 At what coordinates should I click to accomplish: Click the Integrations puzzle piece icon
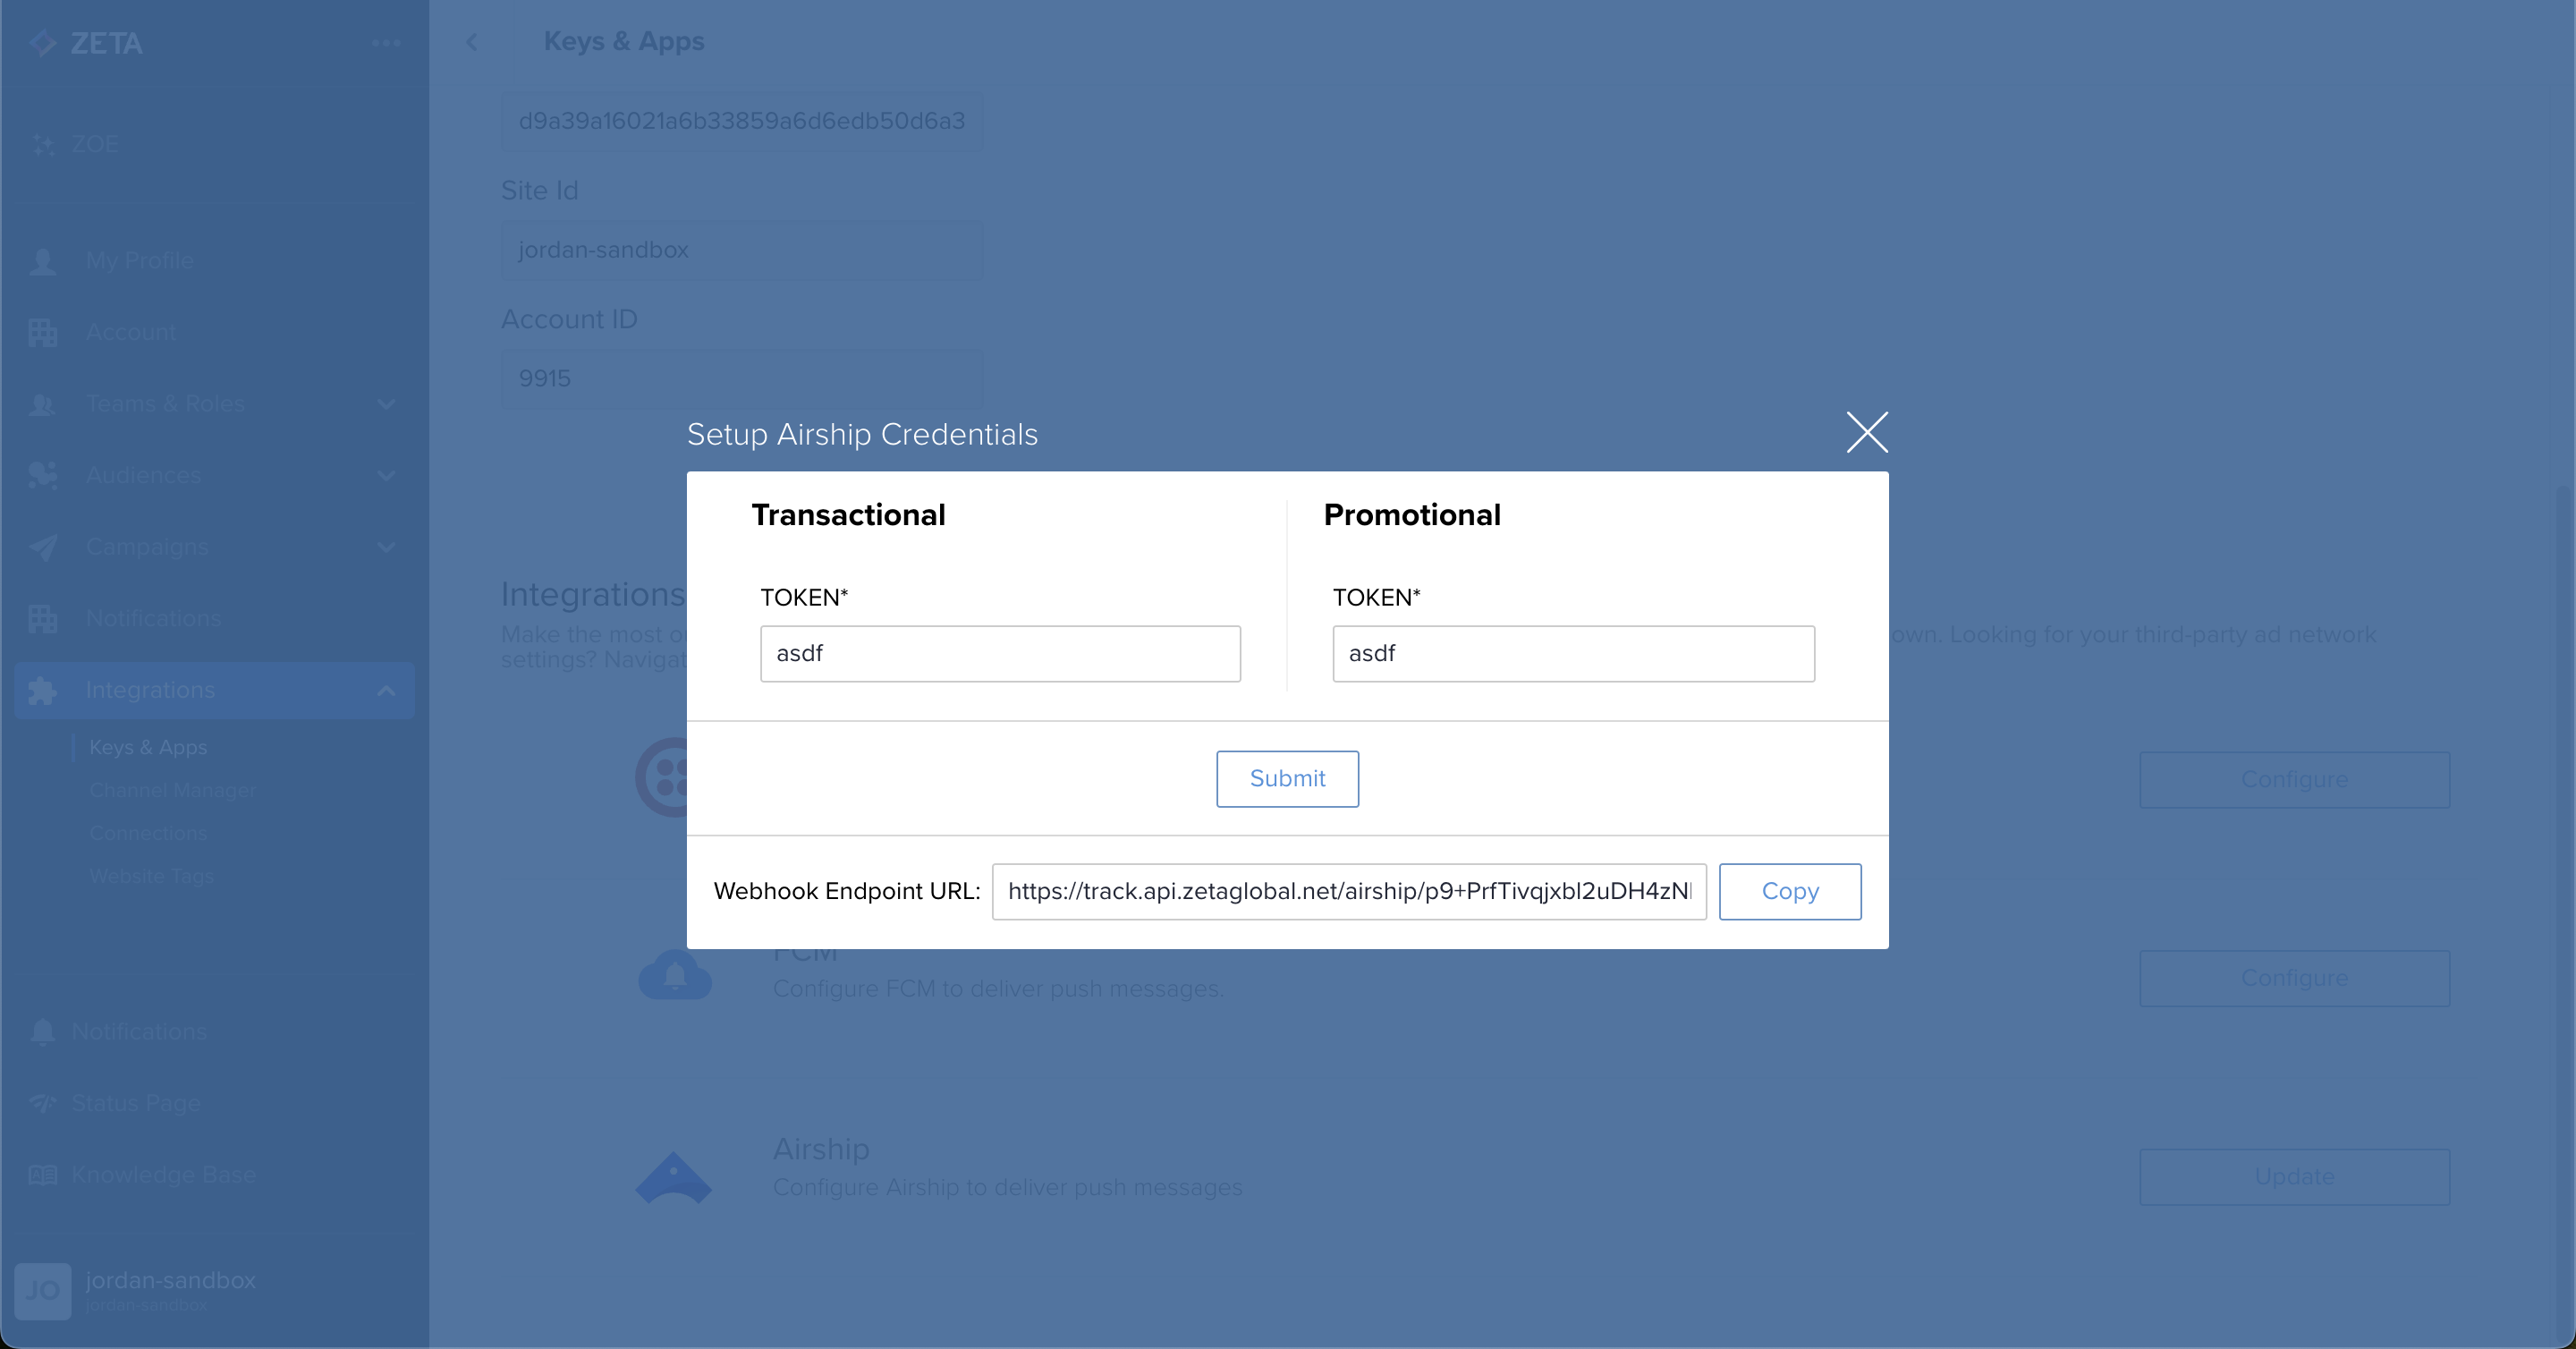coord(43,690)
